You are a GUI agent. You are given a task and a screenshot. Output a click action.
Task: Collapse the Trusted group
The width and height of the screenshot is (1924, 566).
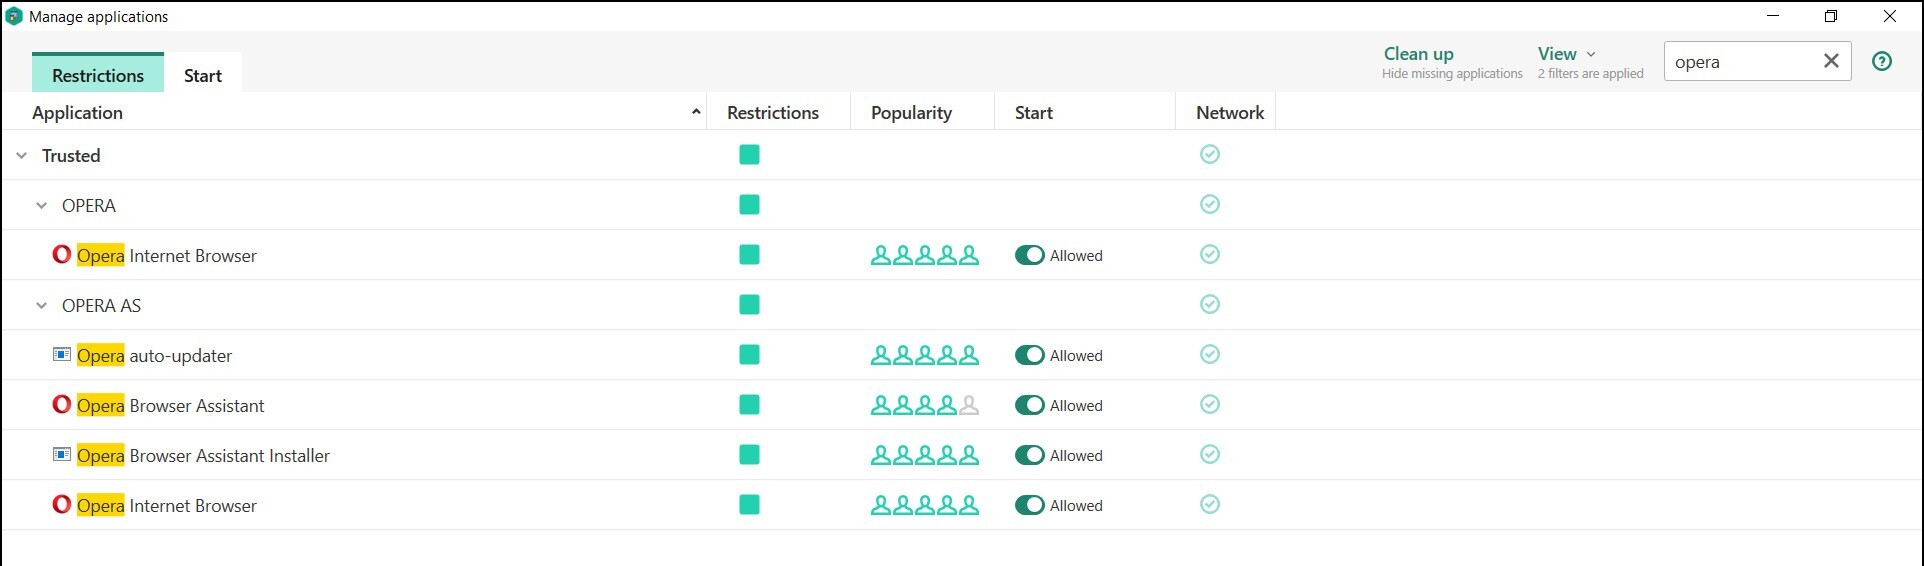tap(22, 156)
